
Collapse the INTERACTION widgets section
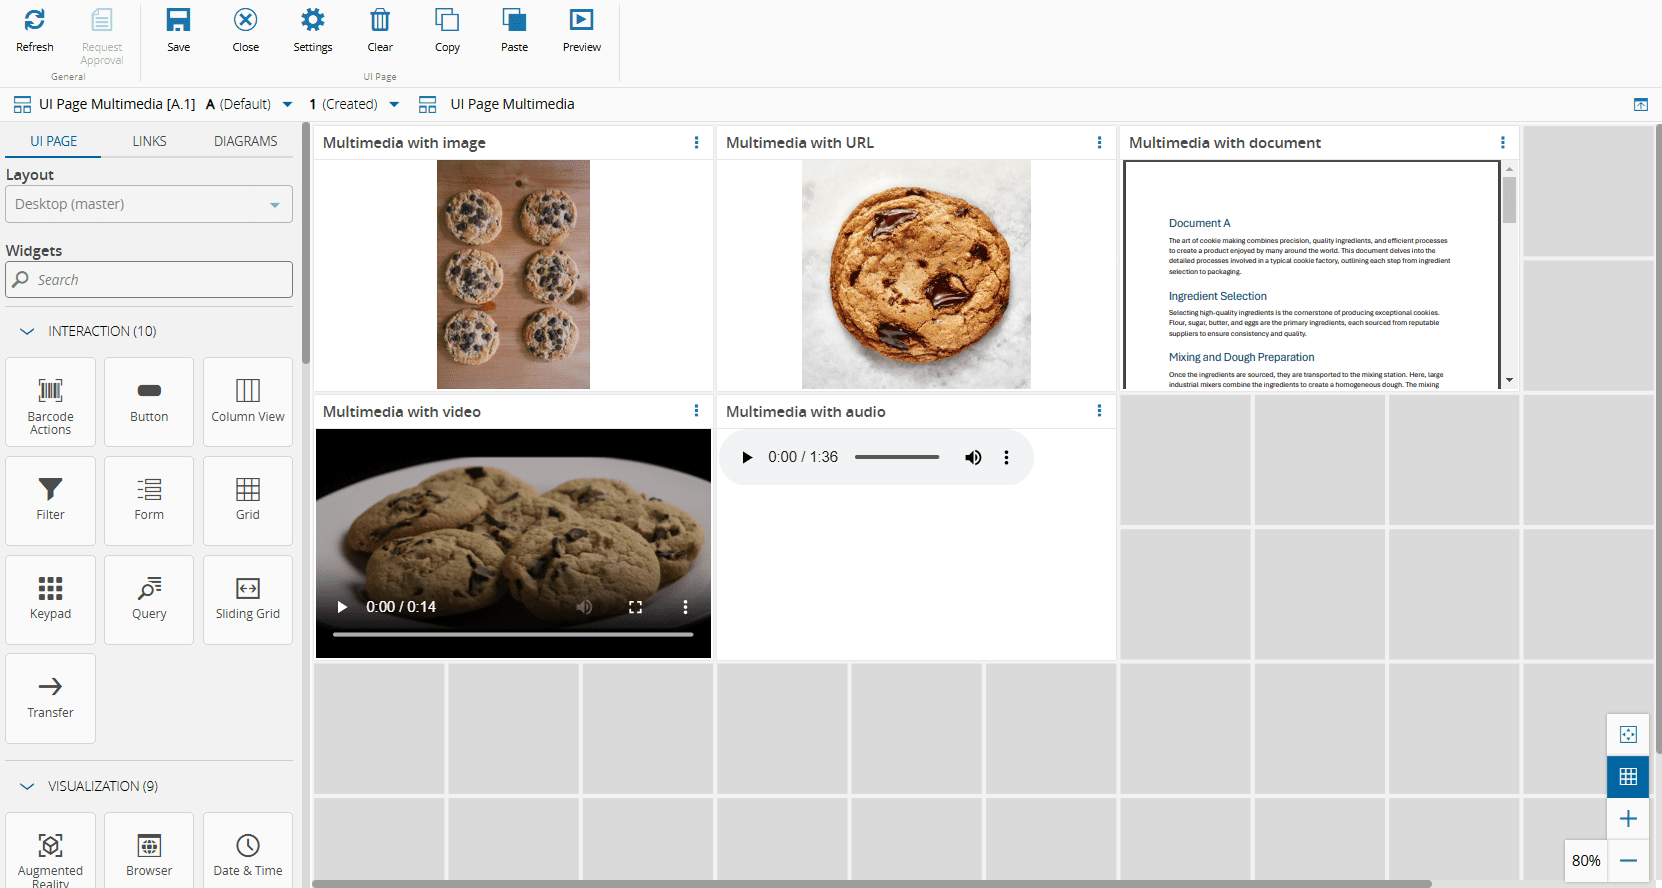27,331
